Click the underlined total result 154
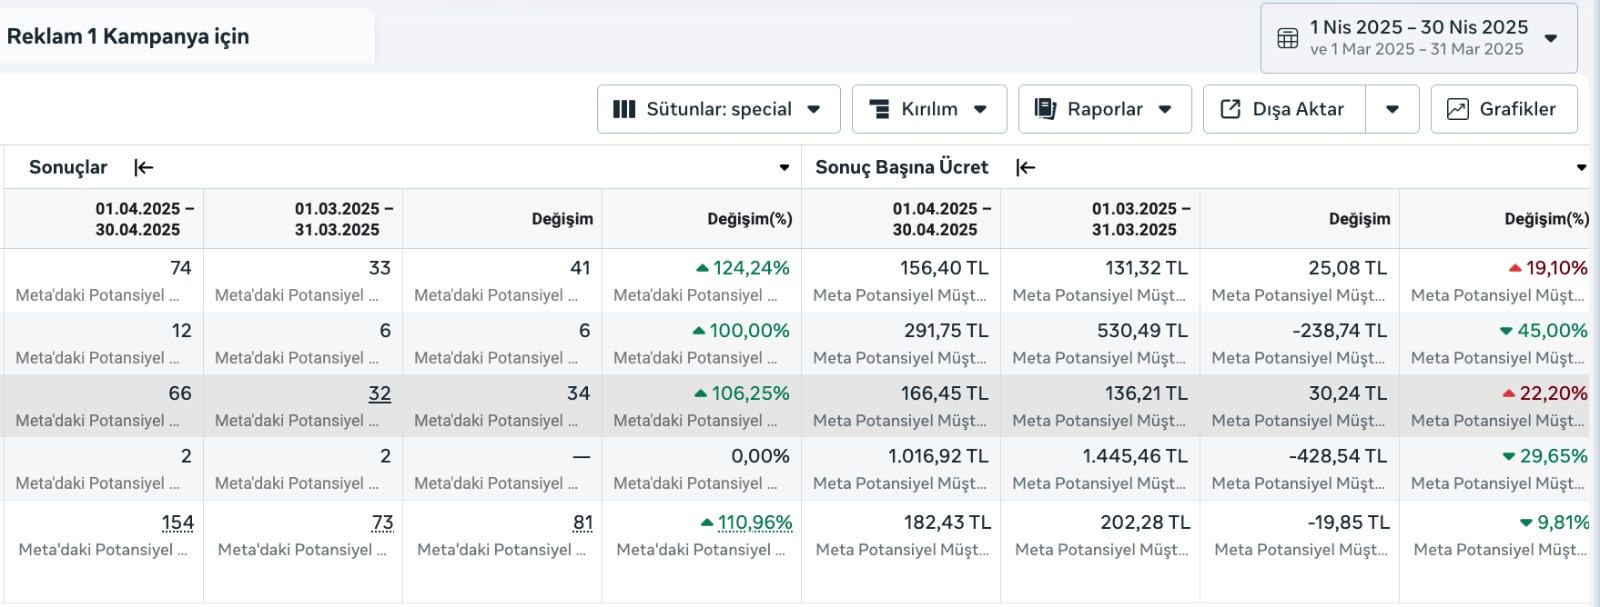The image size is (1600, 607). [x=178, y=523]
